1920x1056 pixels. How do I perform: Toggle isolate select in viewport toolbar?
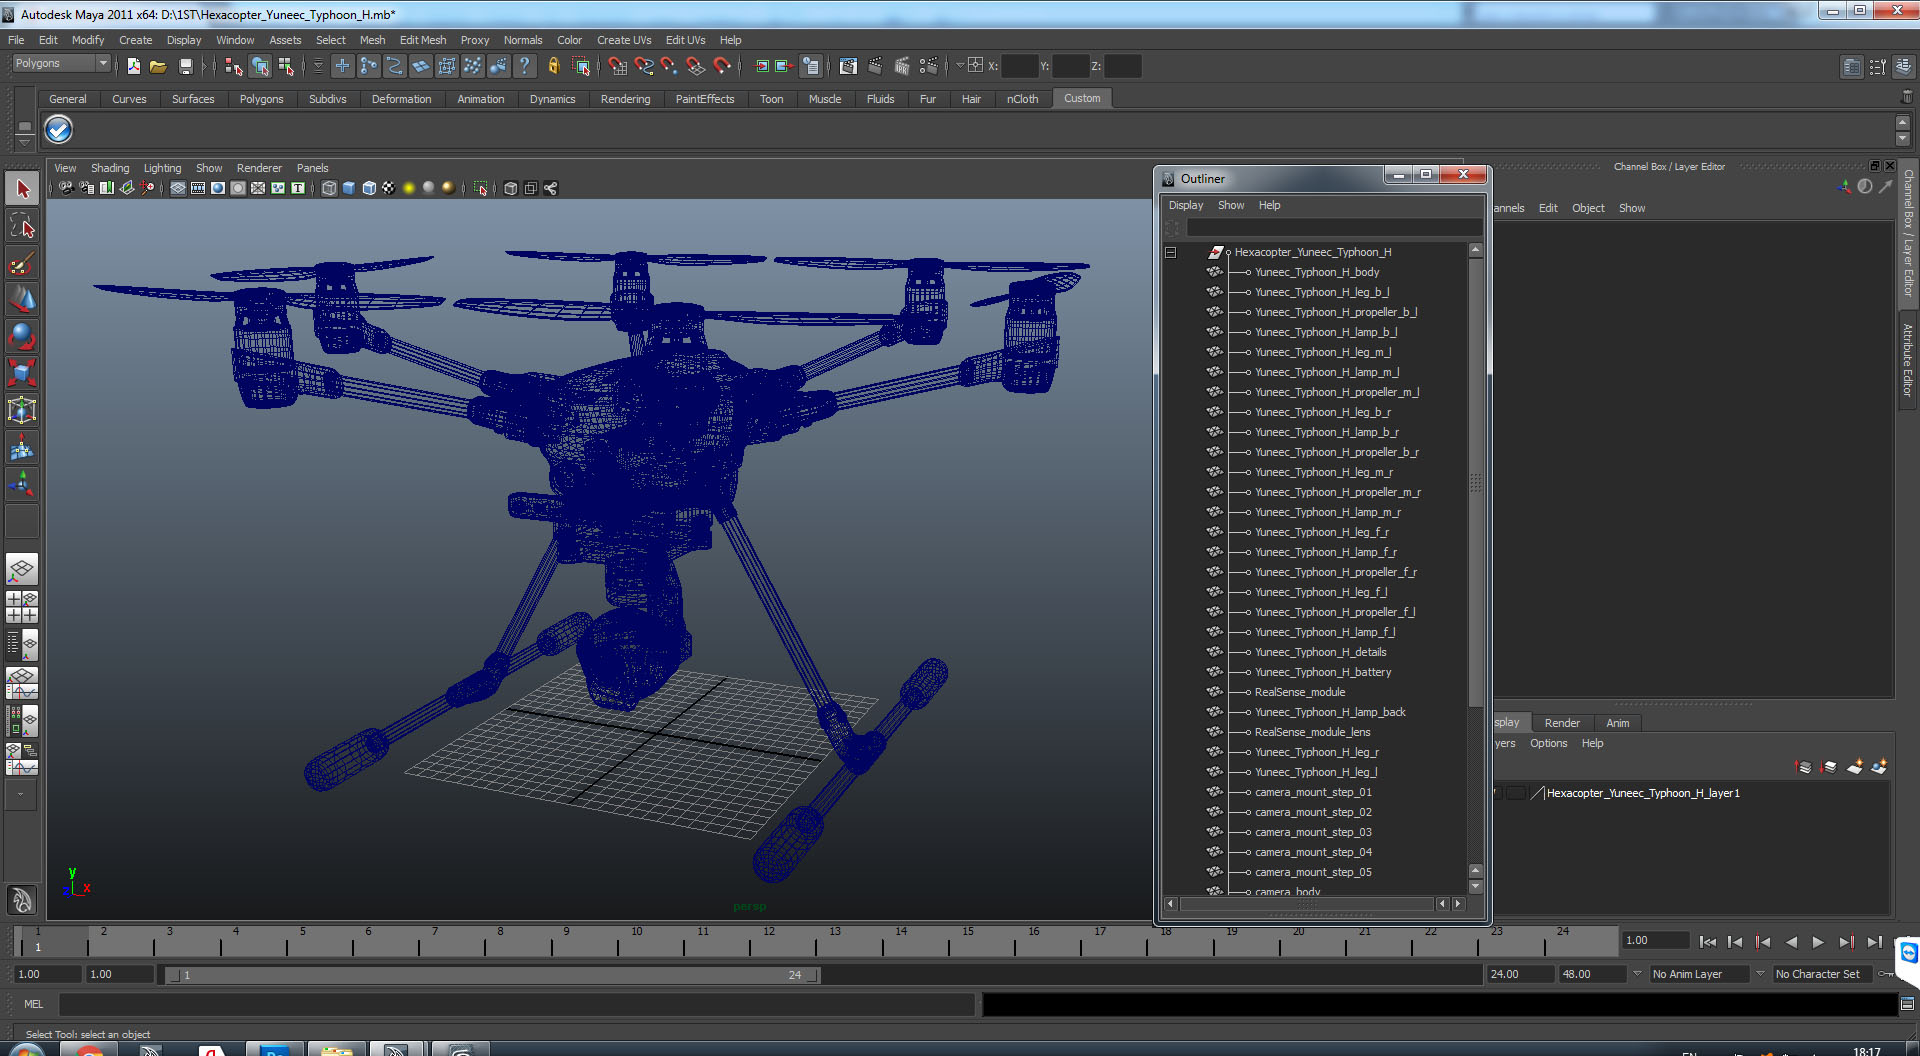[x=481, y=188]
